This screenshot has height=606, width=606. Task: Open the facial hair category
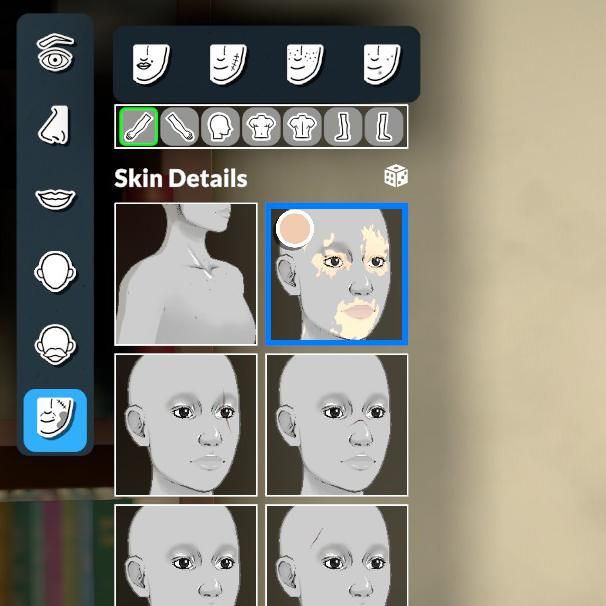pyautogui.click(x=55, y=344)
